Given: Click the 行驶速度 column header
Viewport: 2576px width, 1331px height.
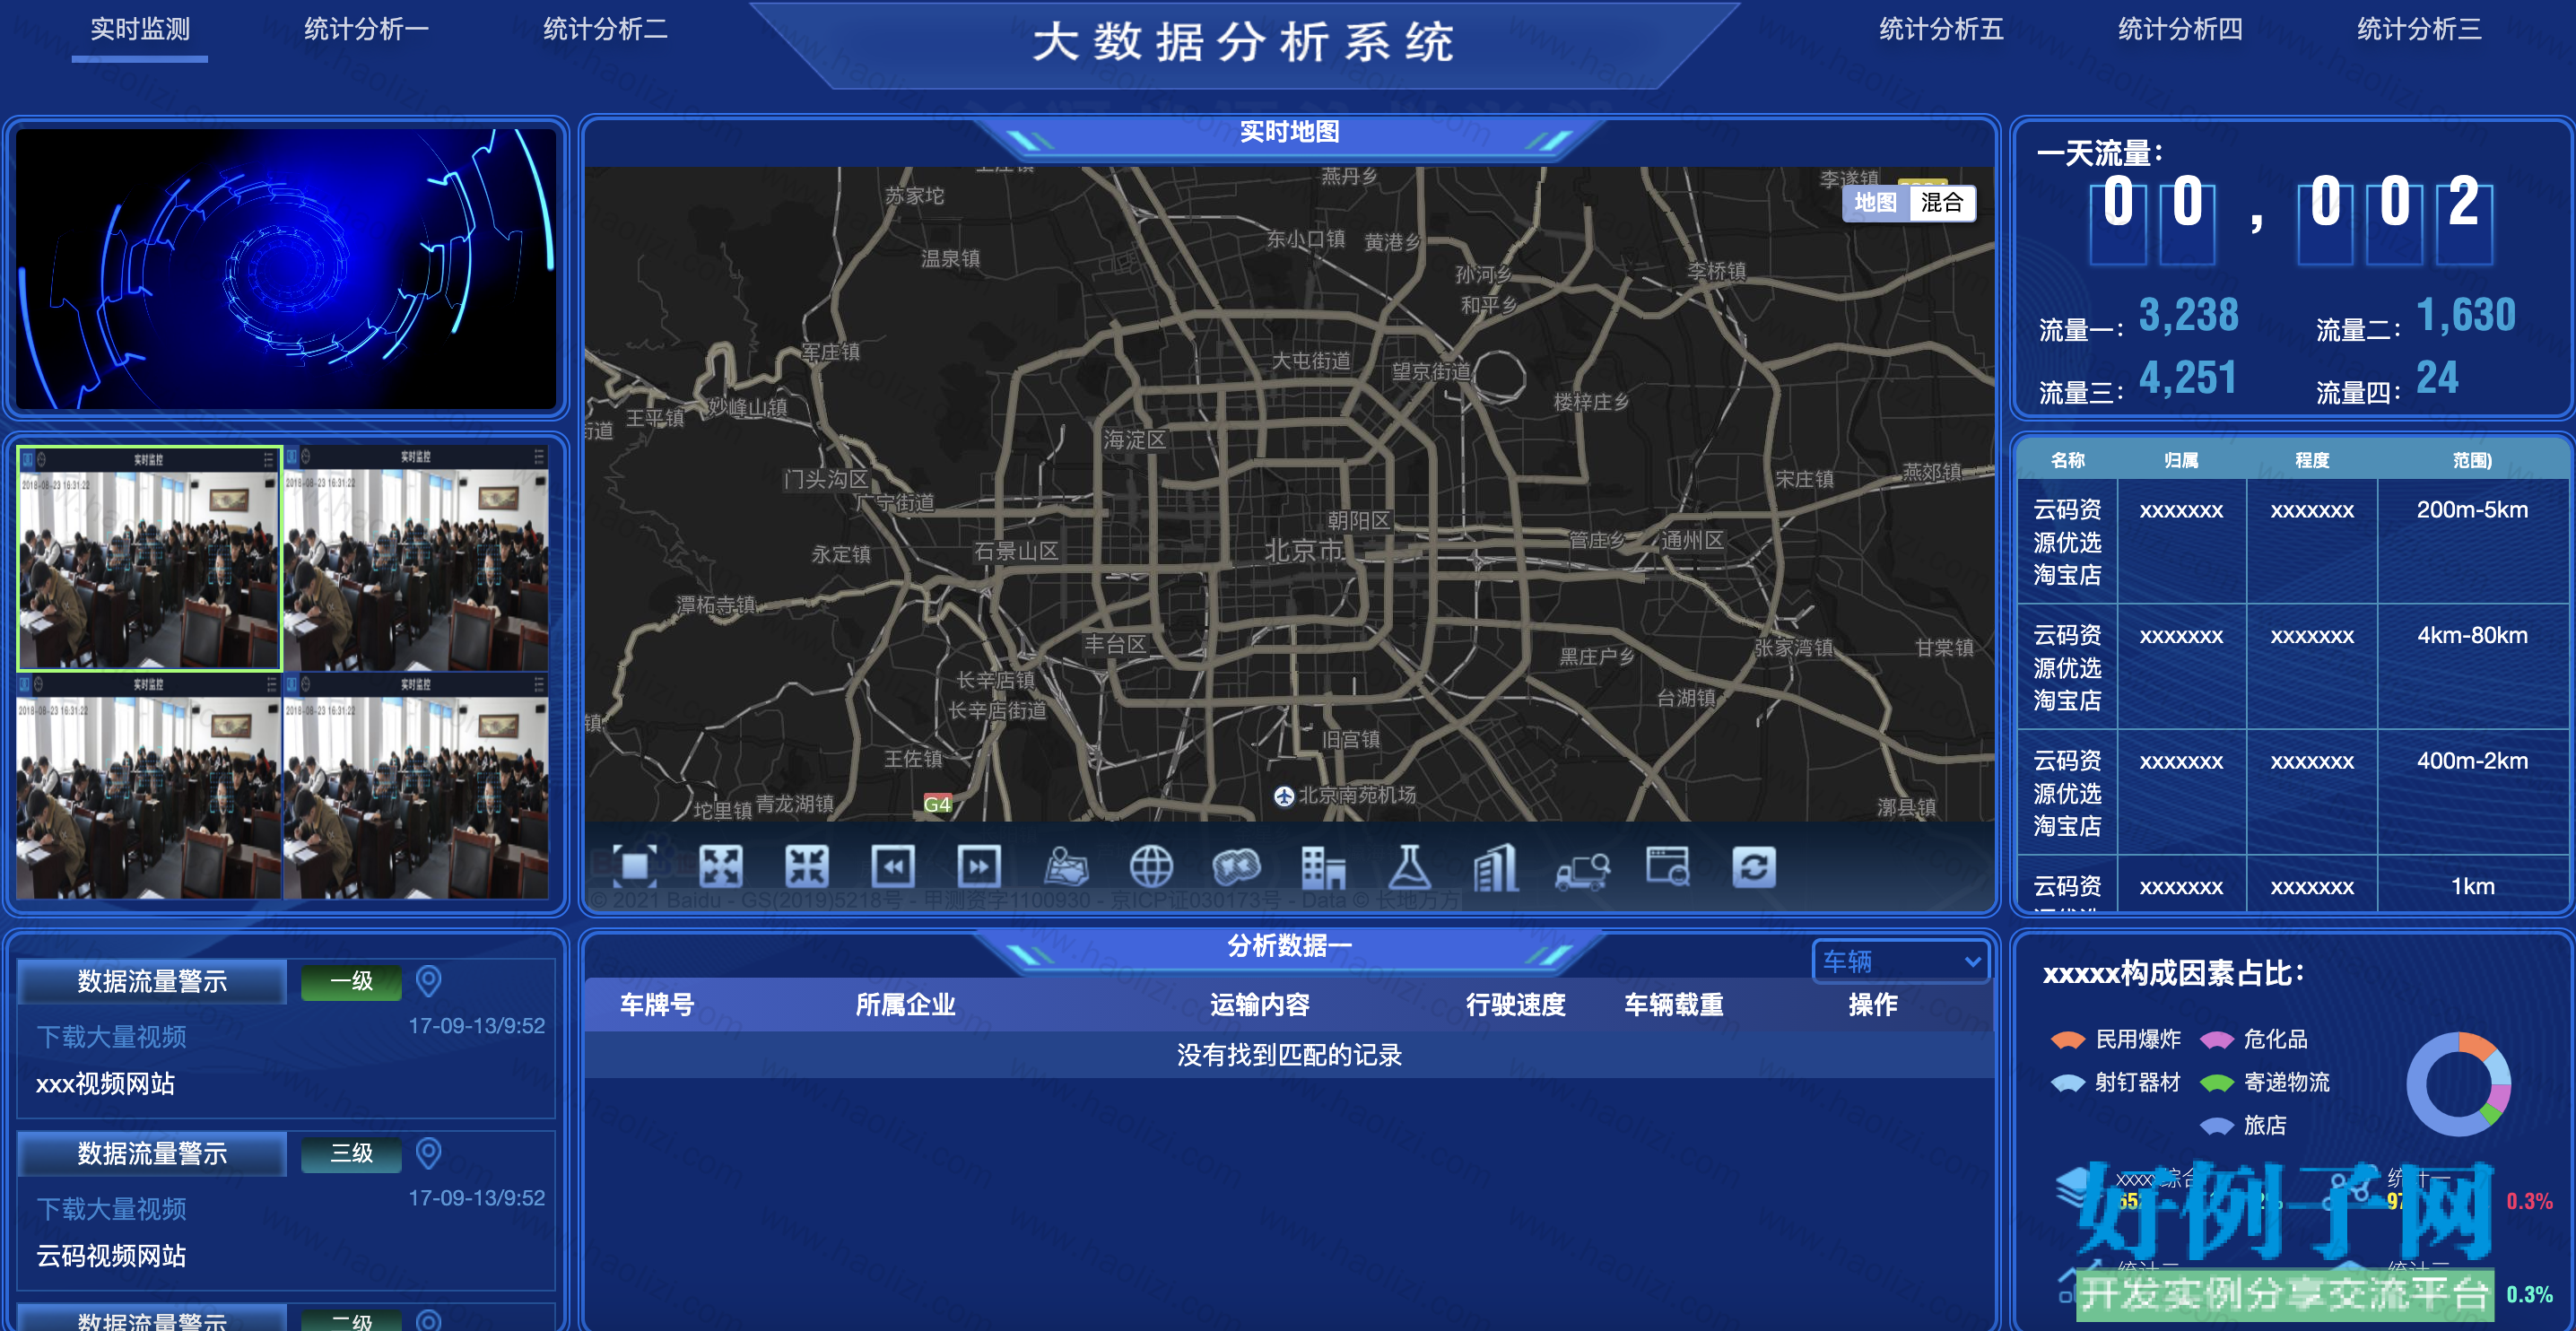Looking at the screenshot, I should coord(1516,1004).
